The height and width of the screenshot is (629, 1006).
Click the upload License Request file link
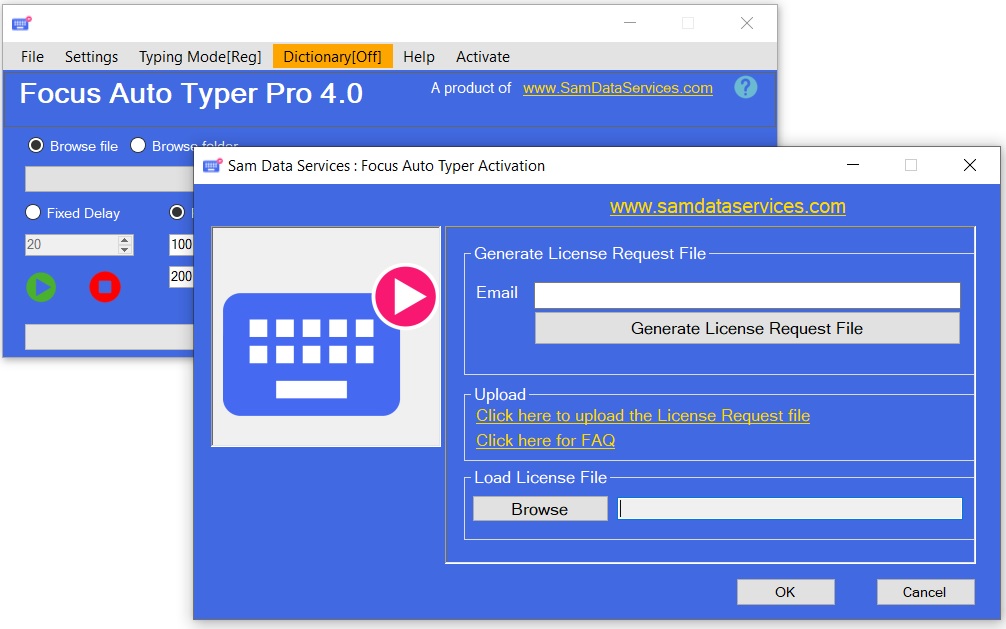[x=643, y=416]
